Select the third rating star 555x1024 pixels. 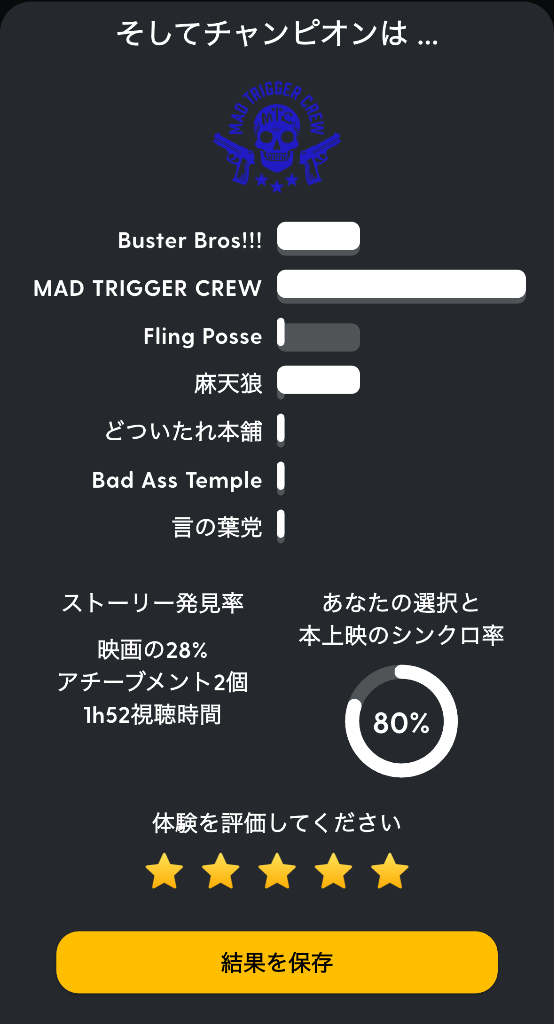pos(277,871)
